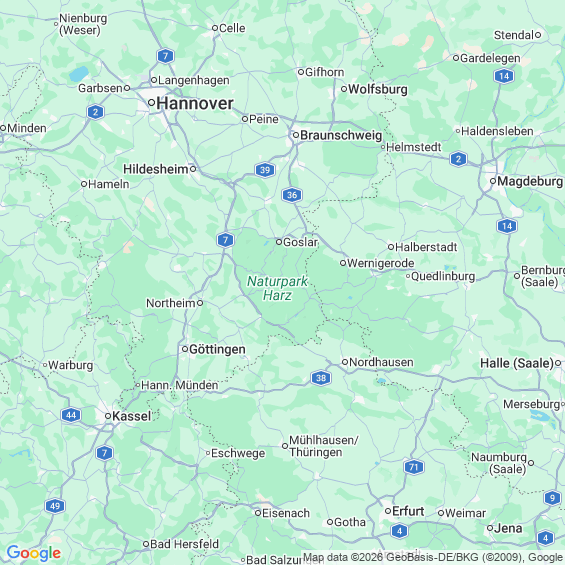565x565 pixels.
Task: Select the Göttingen city label
Action: (217, 350)
